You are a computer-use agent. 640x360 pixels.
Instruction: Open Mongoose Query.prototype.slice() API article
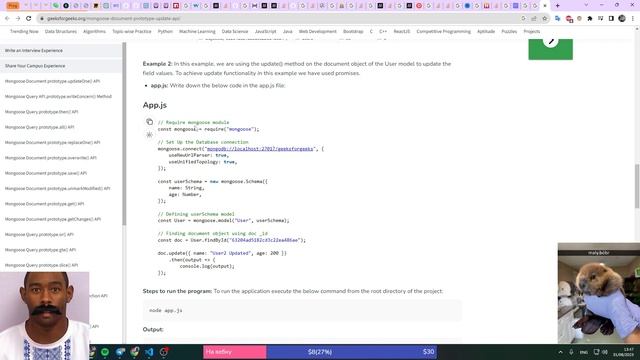(x=41, y=265)
